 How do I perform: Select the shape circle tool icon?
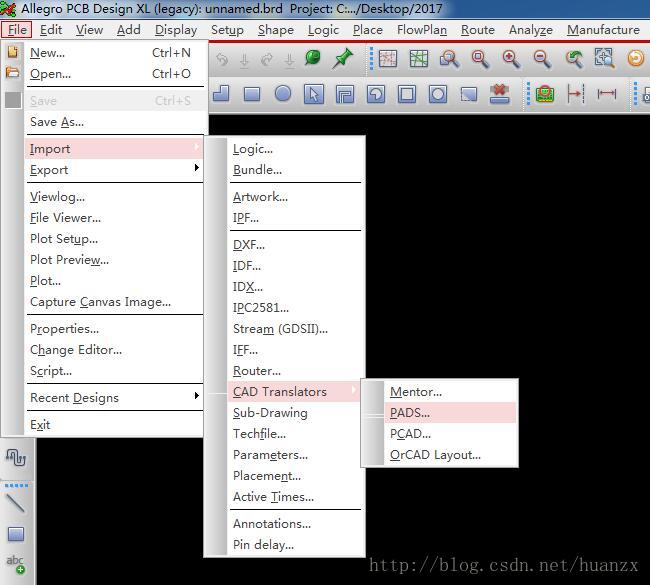(283, 94)
